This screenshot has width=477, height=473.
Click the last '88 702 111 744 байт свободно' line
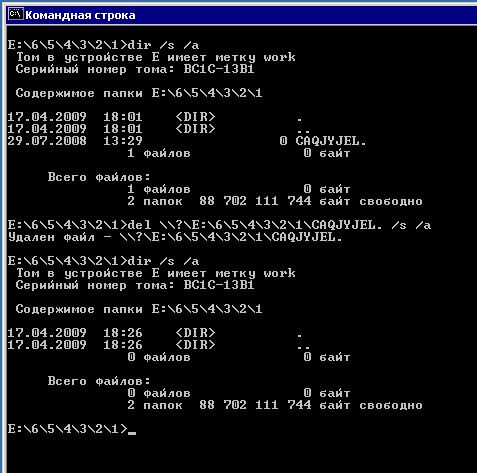tap(311, 405)
